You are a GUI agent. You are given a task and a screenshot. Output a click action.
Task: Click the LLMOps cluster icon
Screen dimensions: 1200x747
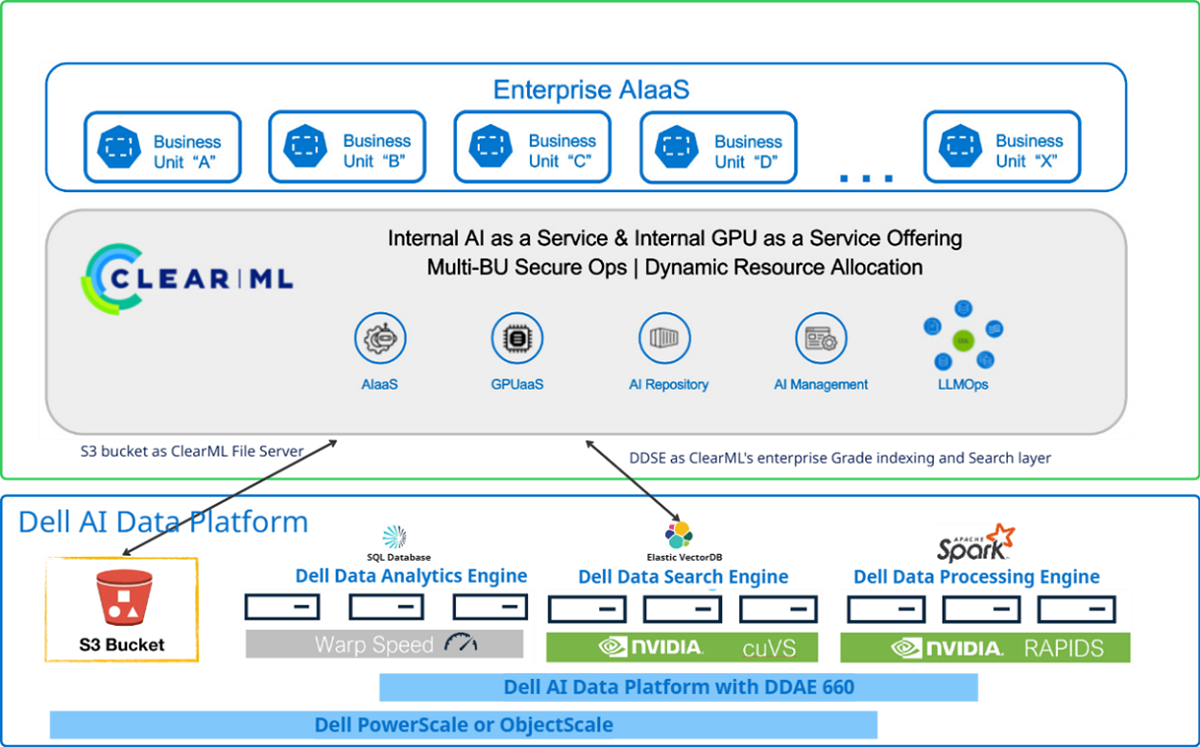[x=963, y=335]
